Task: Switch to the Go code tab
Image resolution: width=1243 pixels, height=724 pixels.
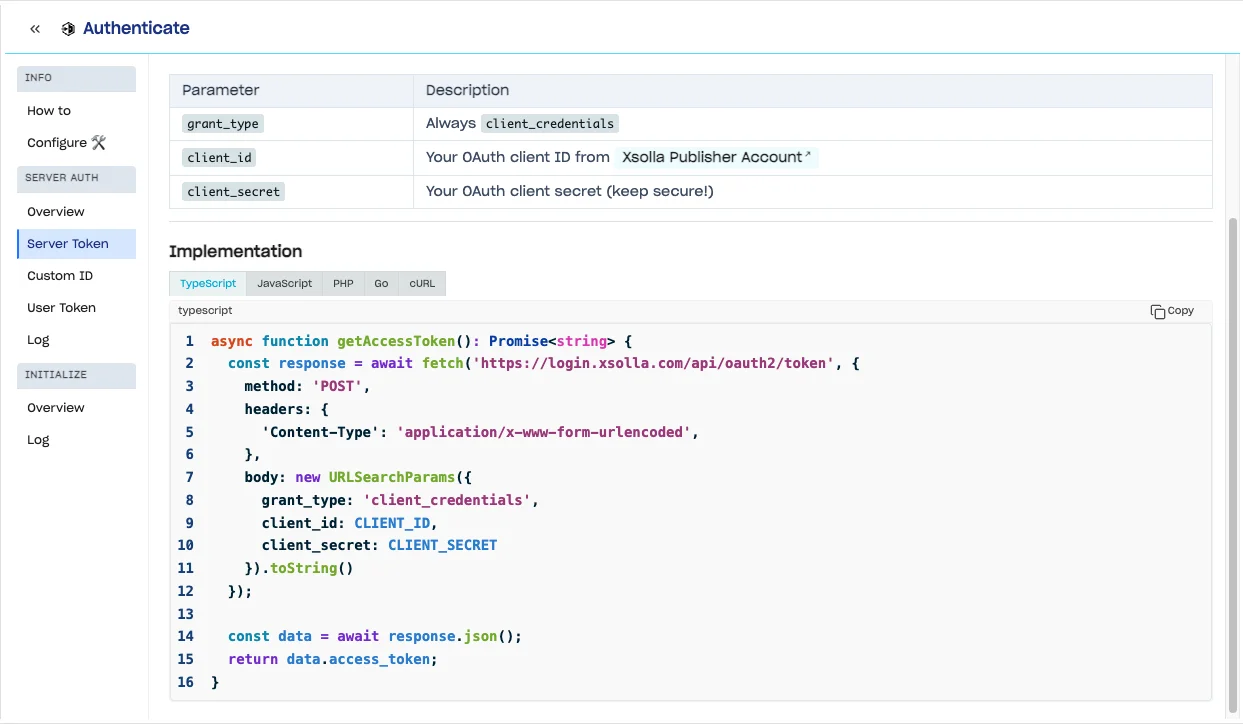Action: (381, 284)
